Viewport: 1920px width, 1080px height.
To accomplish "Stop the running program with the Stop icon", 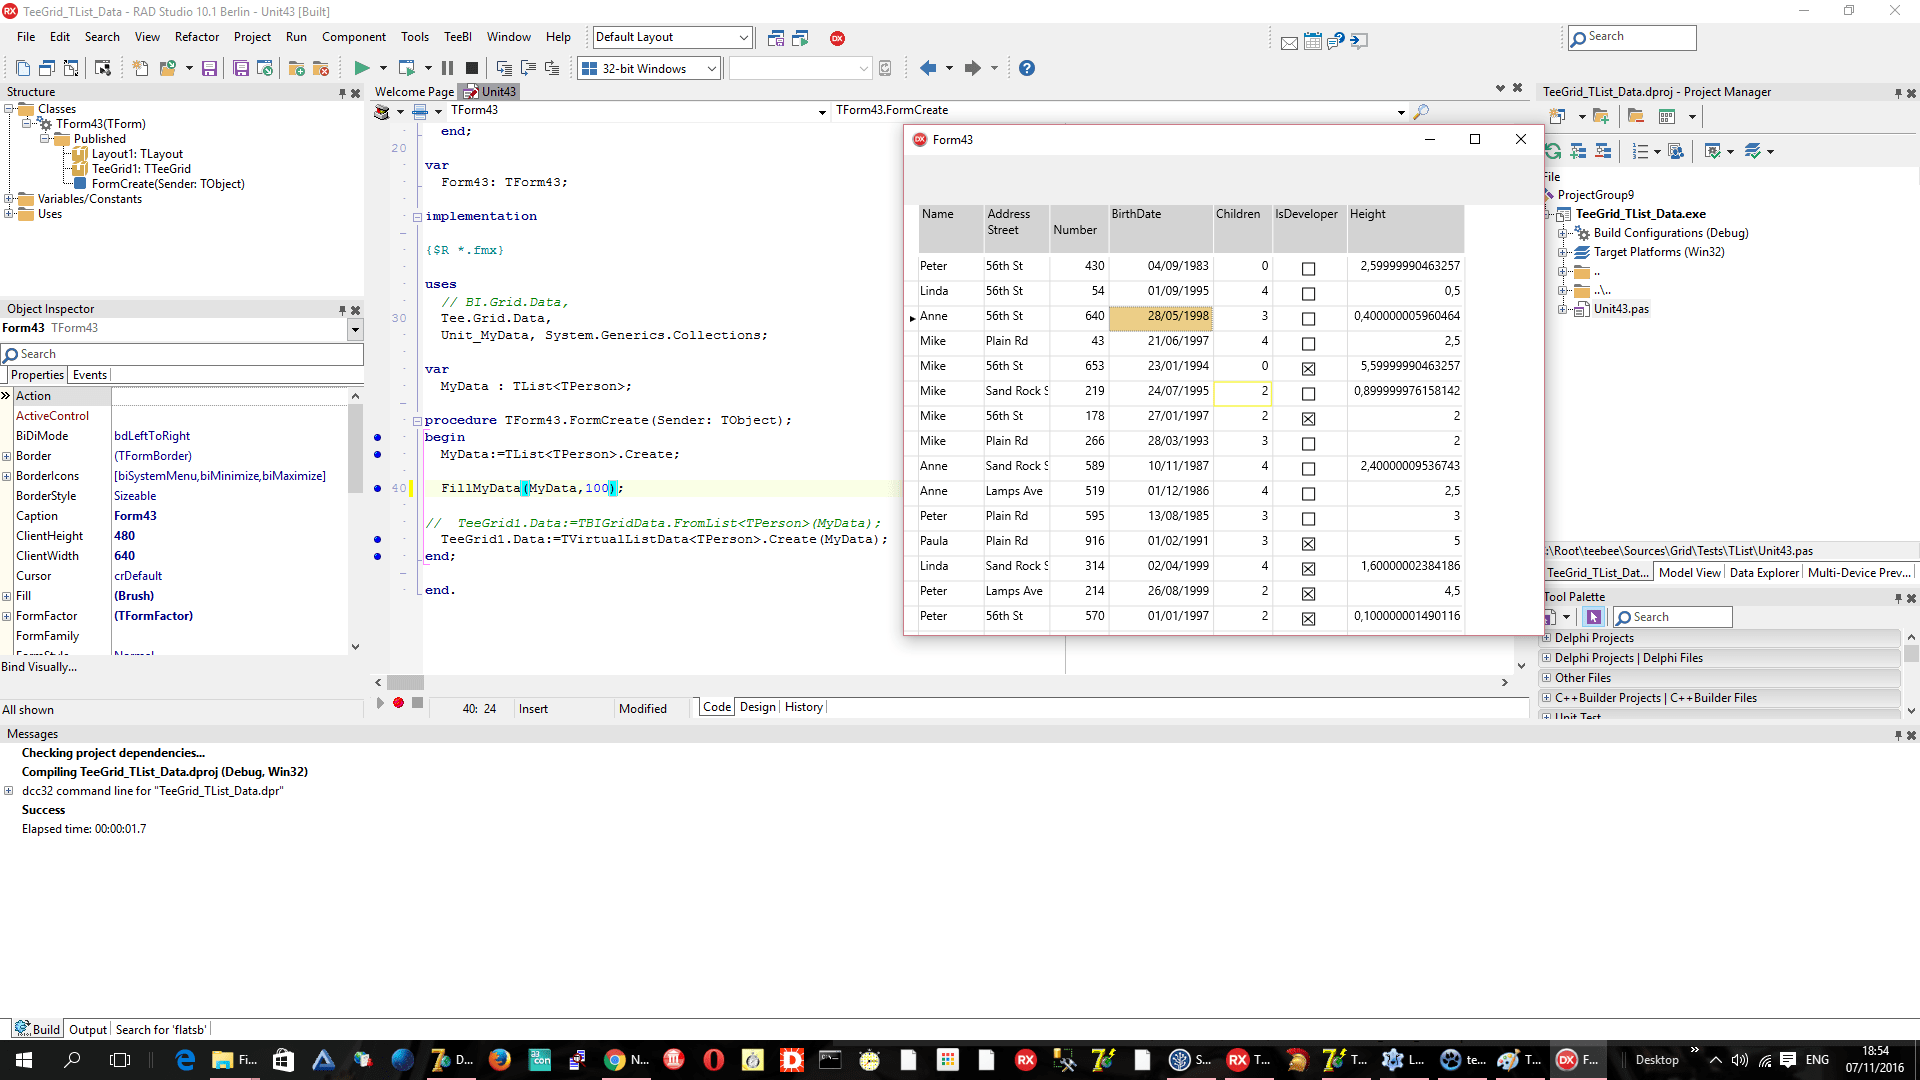I will (x=471, y=68).
